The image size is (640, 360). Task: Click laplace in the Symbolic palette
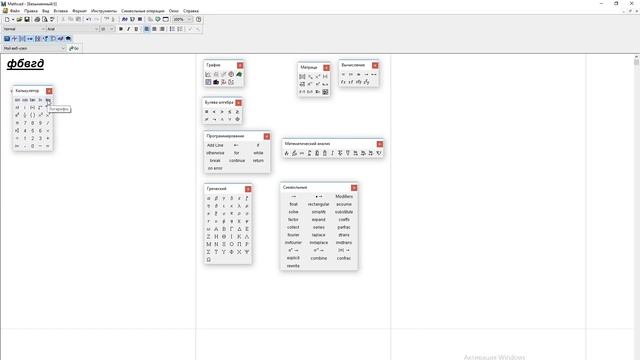tap(319, 235)
